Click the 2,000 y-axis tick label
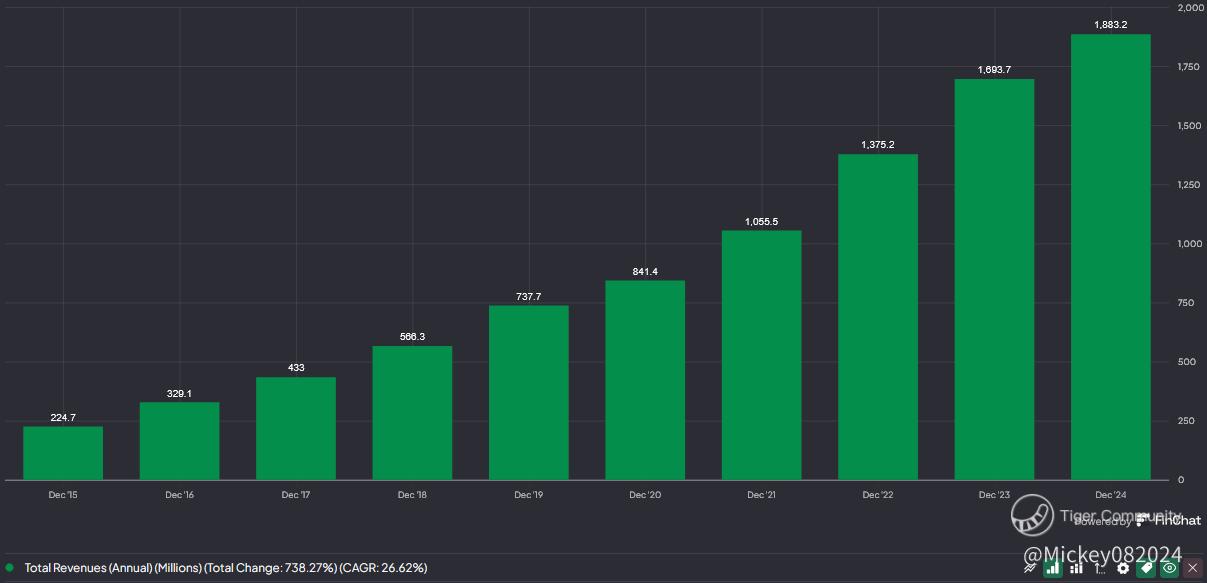 click(1190, 7)
